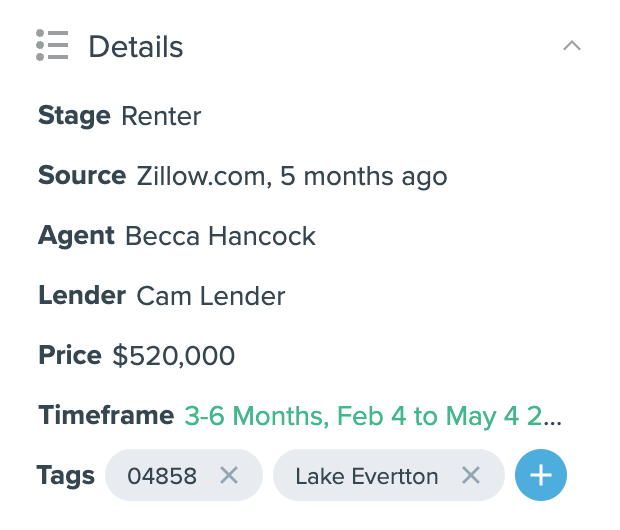Remove the Lake Evertton tag
This screenshot has height=530, width=620.
(x=471, y=475)
